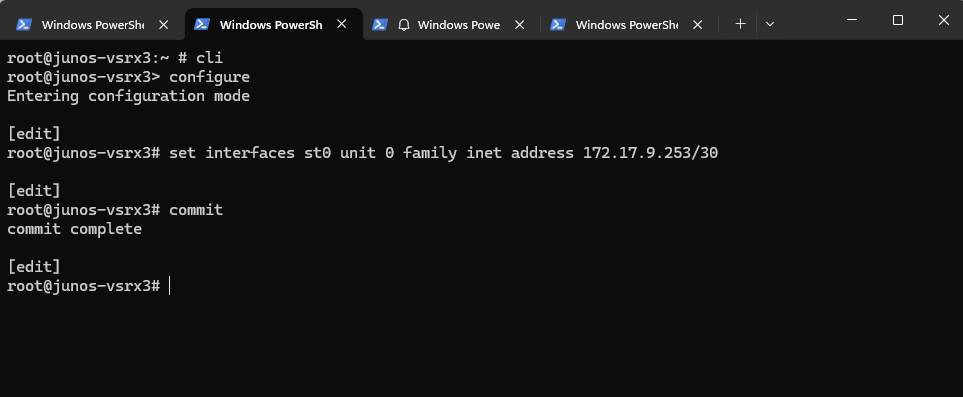This screenshot has height=397, width=963.
Task: Close the rightmost Windows PowerShell tab
Action: (x=698, y=25)
